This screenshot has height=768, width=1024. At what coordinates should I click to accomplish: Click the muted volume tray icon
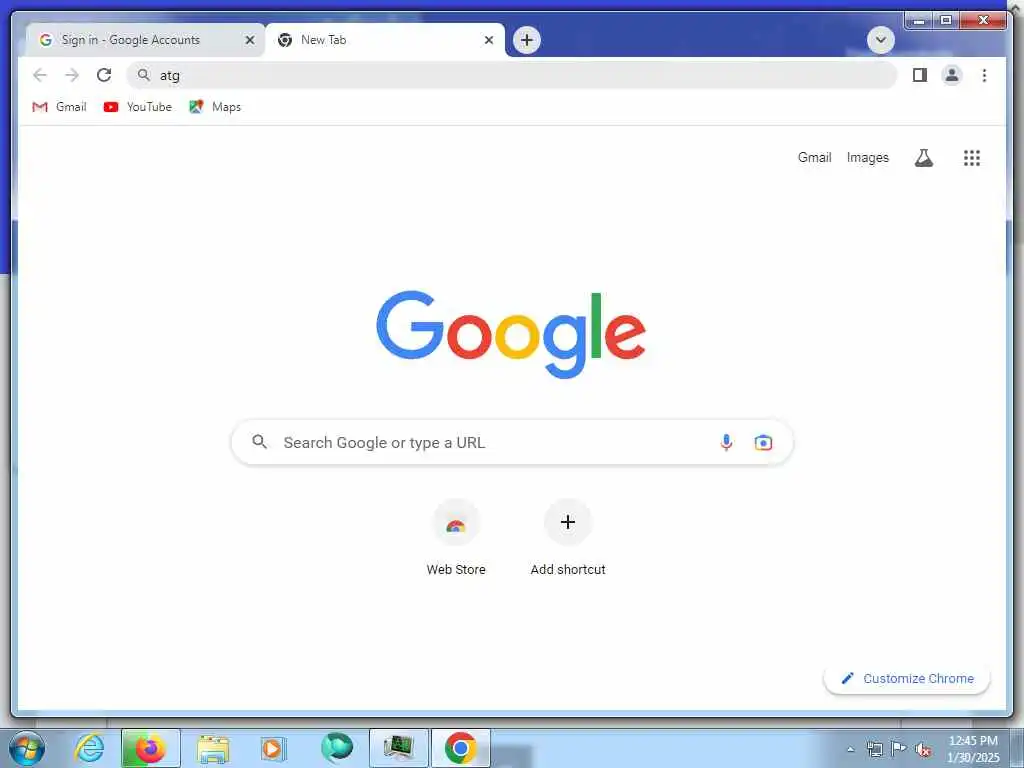point(923,749)
